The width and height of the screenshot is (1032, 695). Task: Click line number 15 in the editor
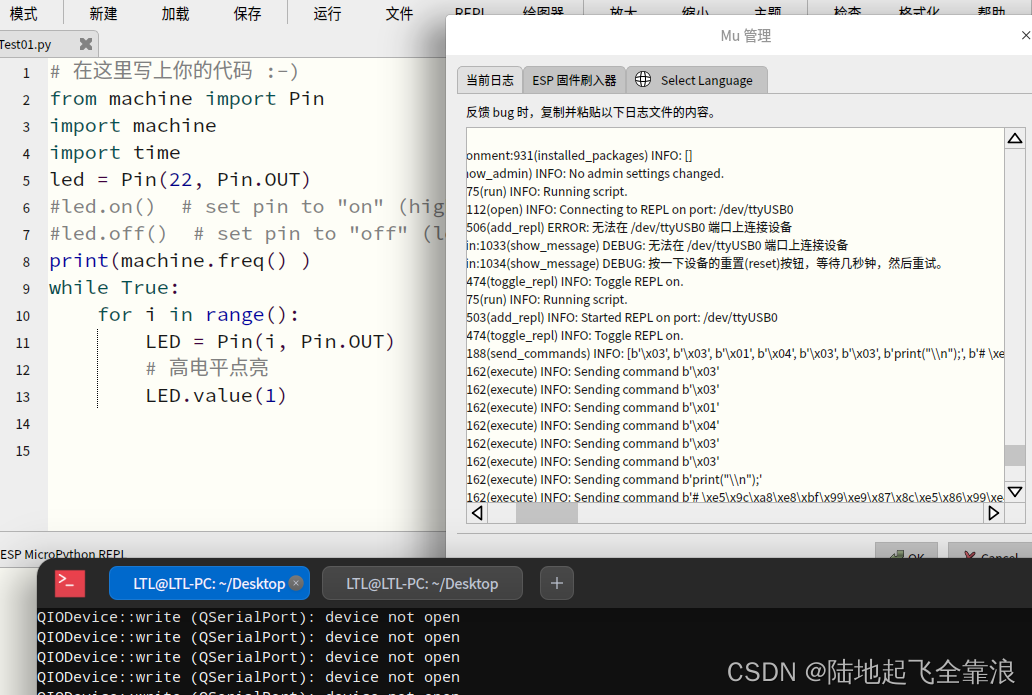tap(23, 451)
